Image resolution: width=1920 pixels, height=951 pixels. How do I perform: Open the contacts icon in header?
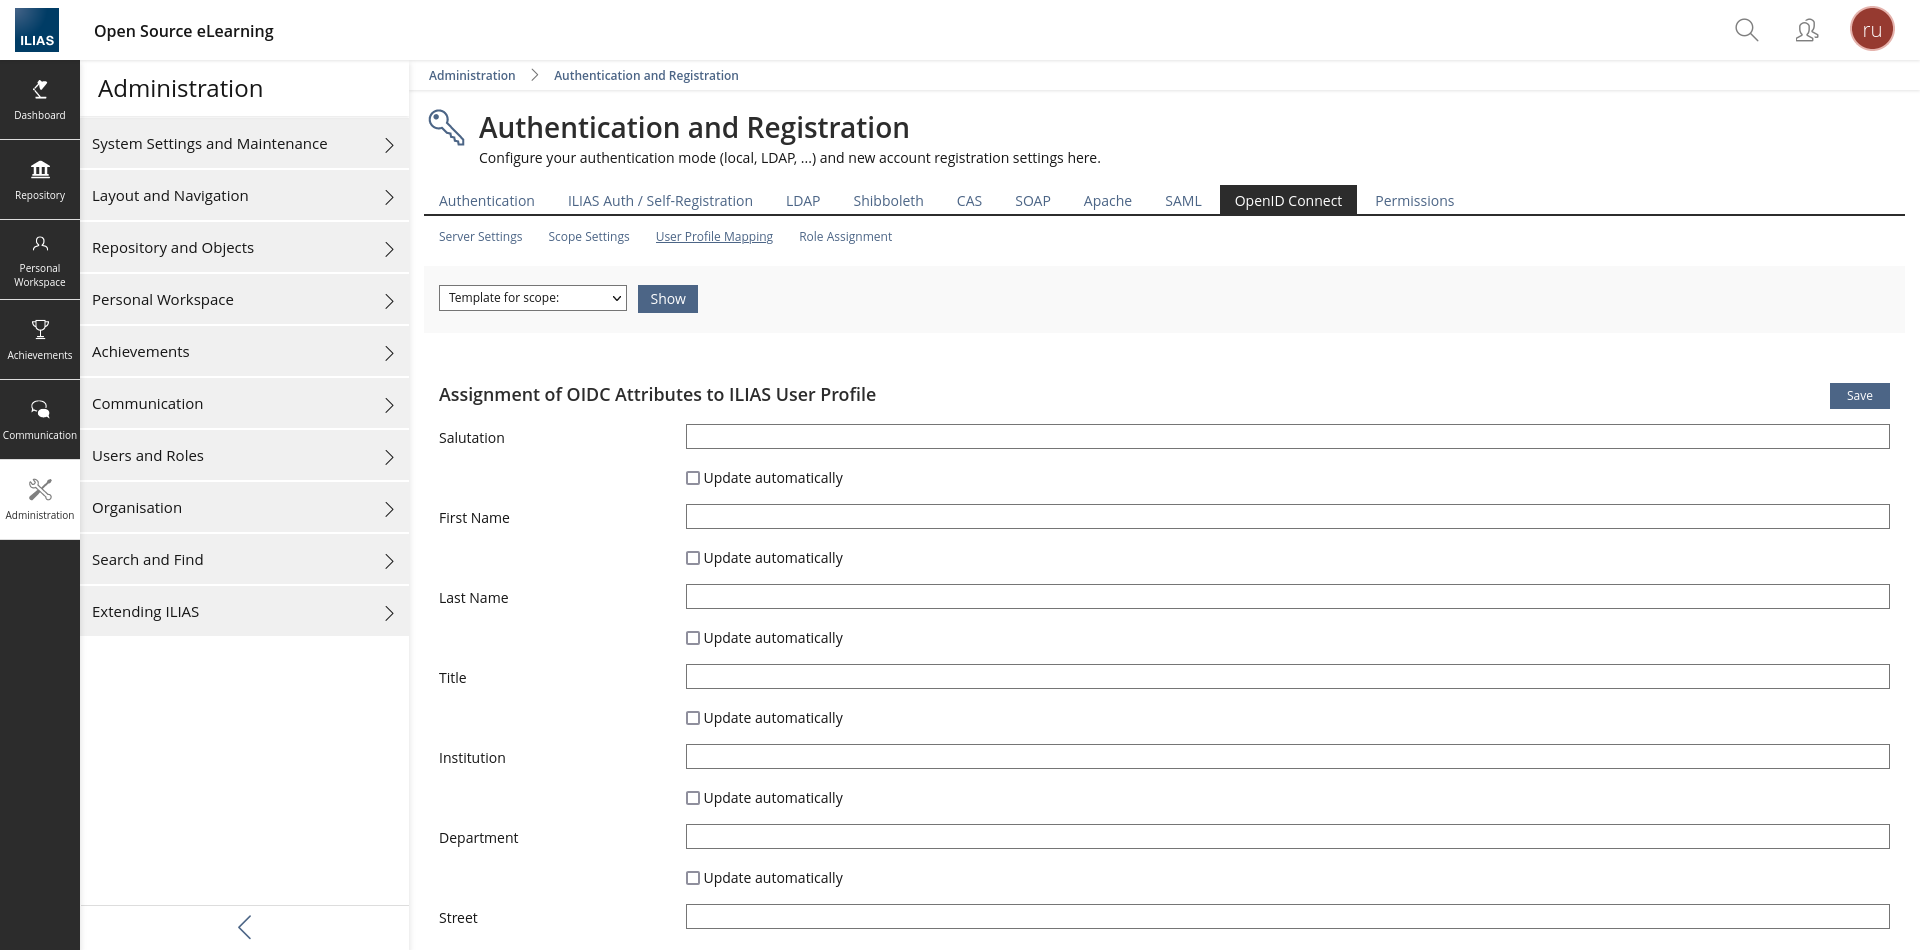pyautogui.click(x=1806, y=30)
